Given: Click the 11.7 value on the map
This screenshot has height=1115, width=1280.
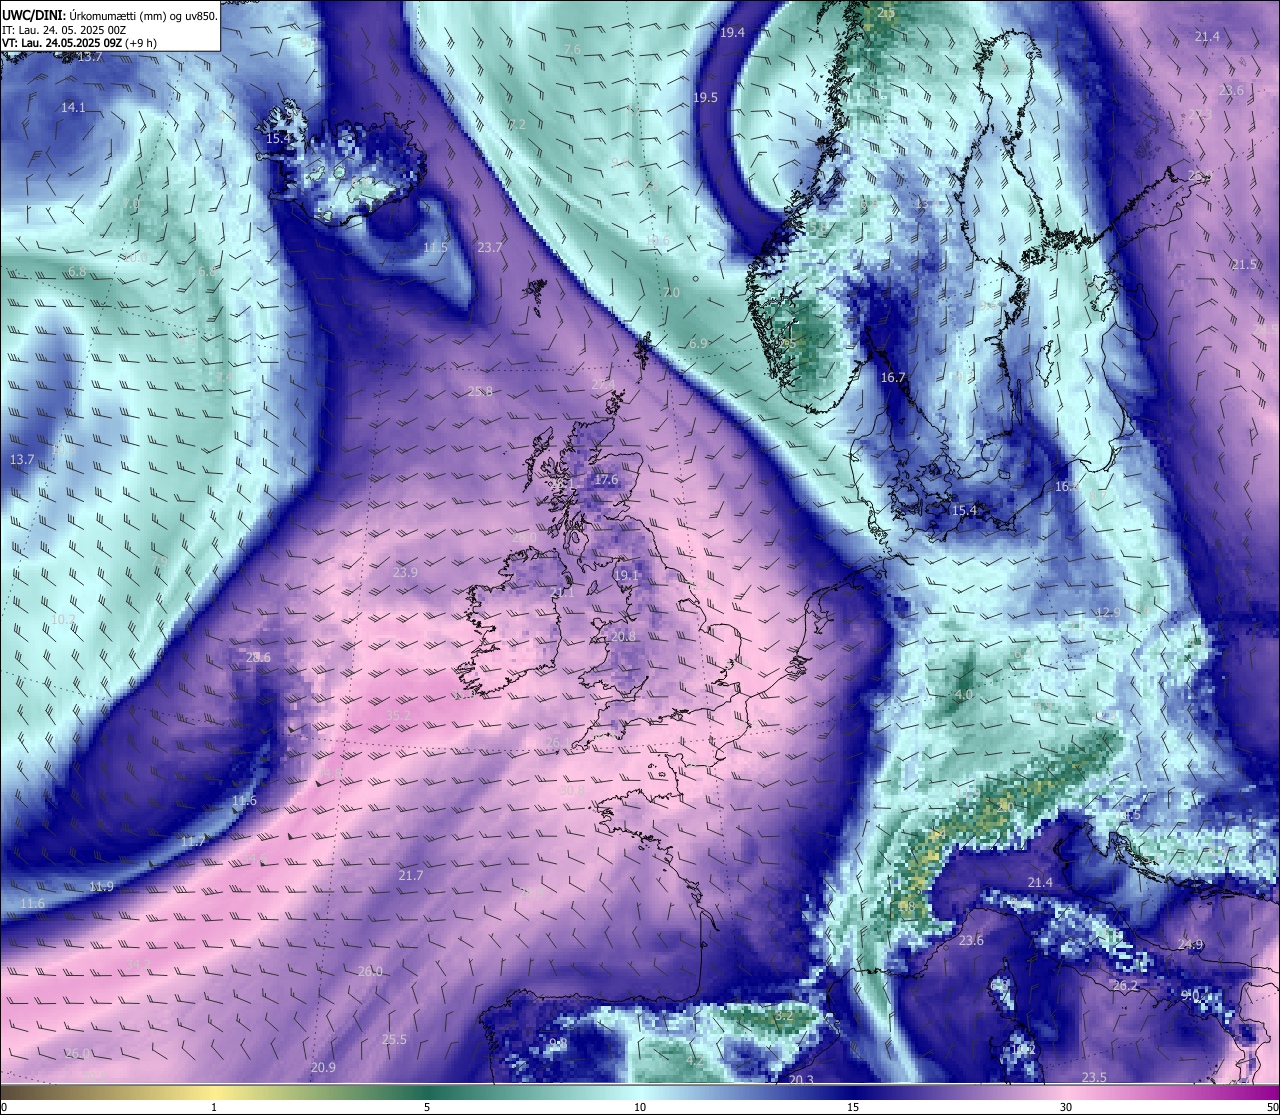Looking at the screenshot, I should tap(193, 841).
